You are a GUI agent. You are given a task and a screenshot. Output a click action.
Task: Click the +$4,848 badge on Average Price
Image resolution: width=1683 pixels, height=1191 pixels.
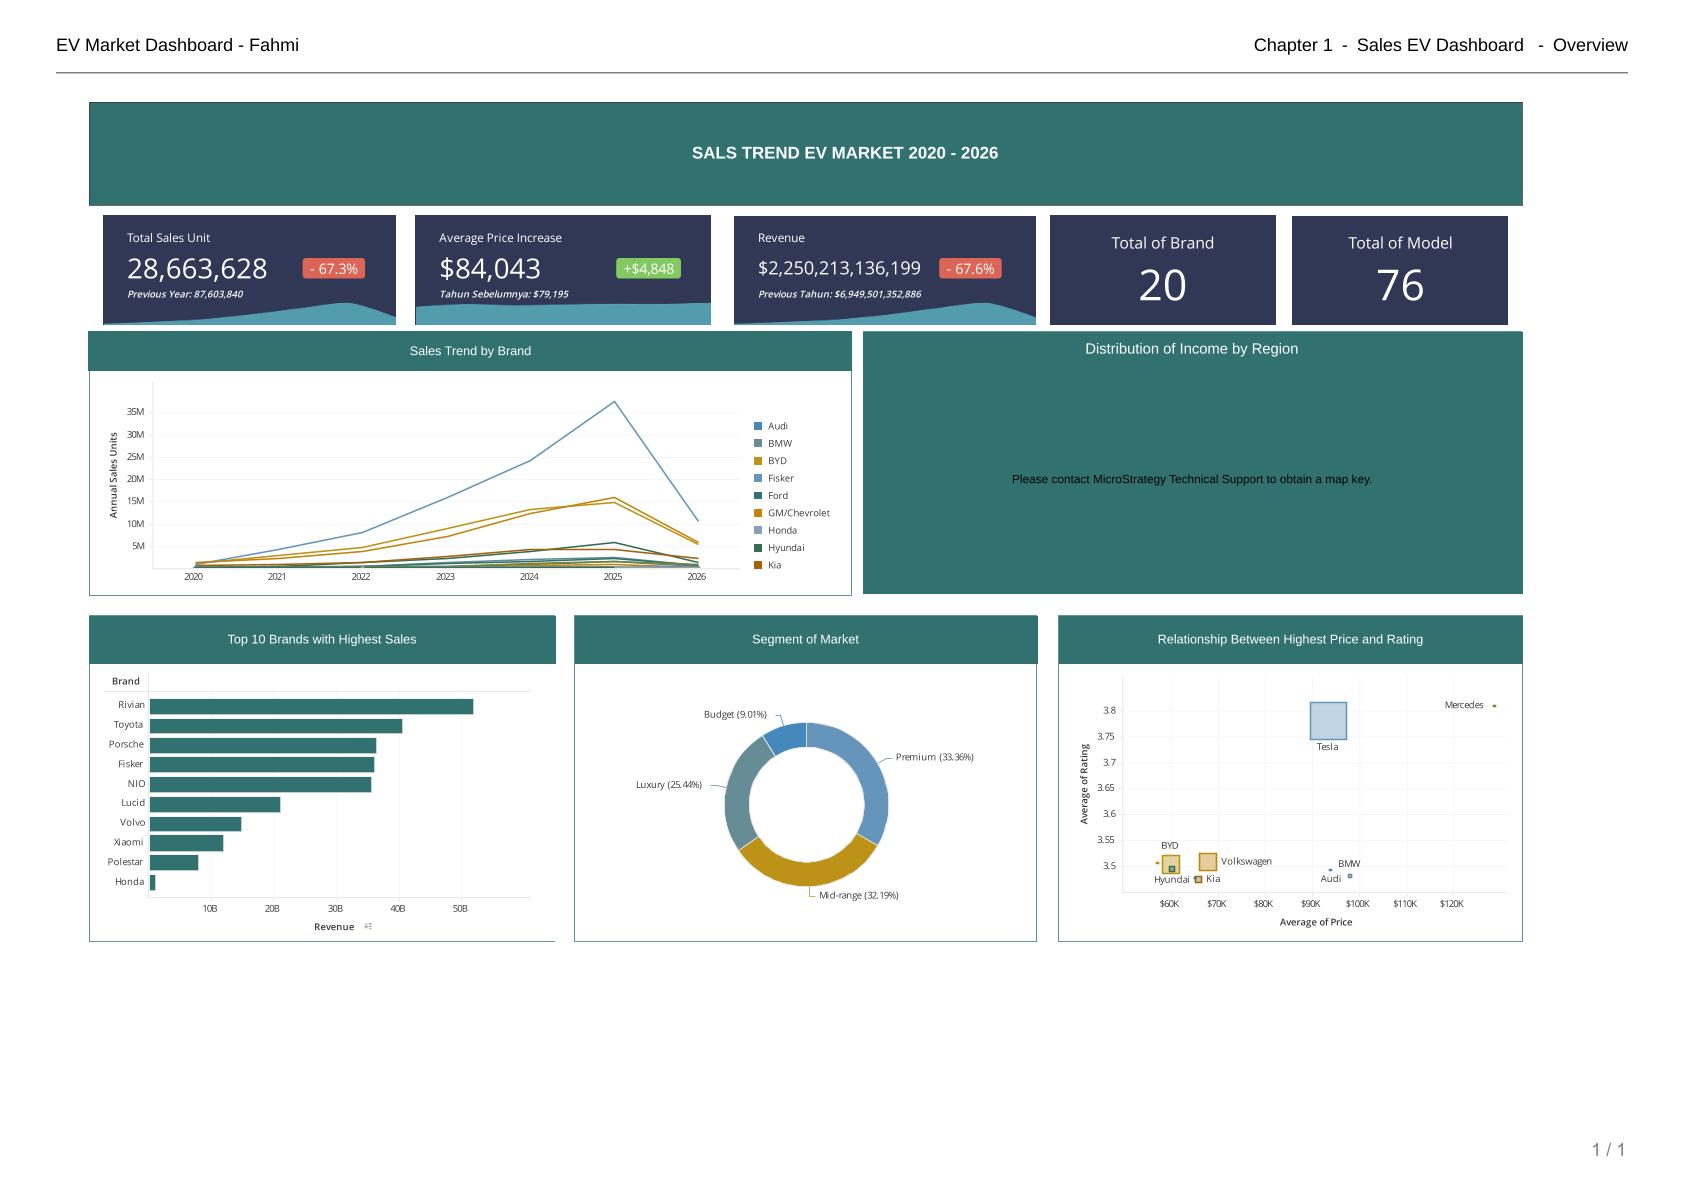click(648, 269)
